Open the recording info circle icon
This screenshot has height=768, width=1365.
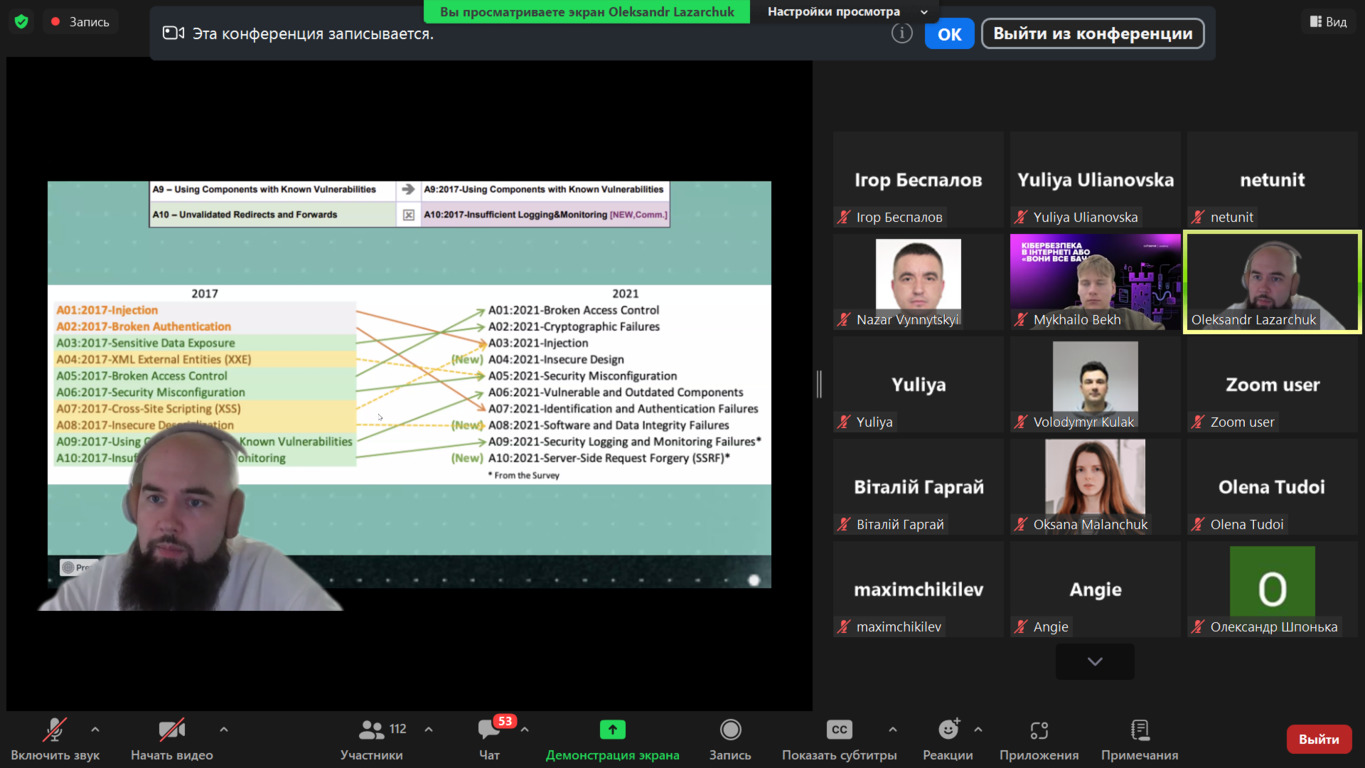pyautogui.click(x=902, y=33)
